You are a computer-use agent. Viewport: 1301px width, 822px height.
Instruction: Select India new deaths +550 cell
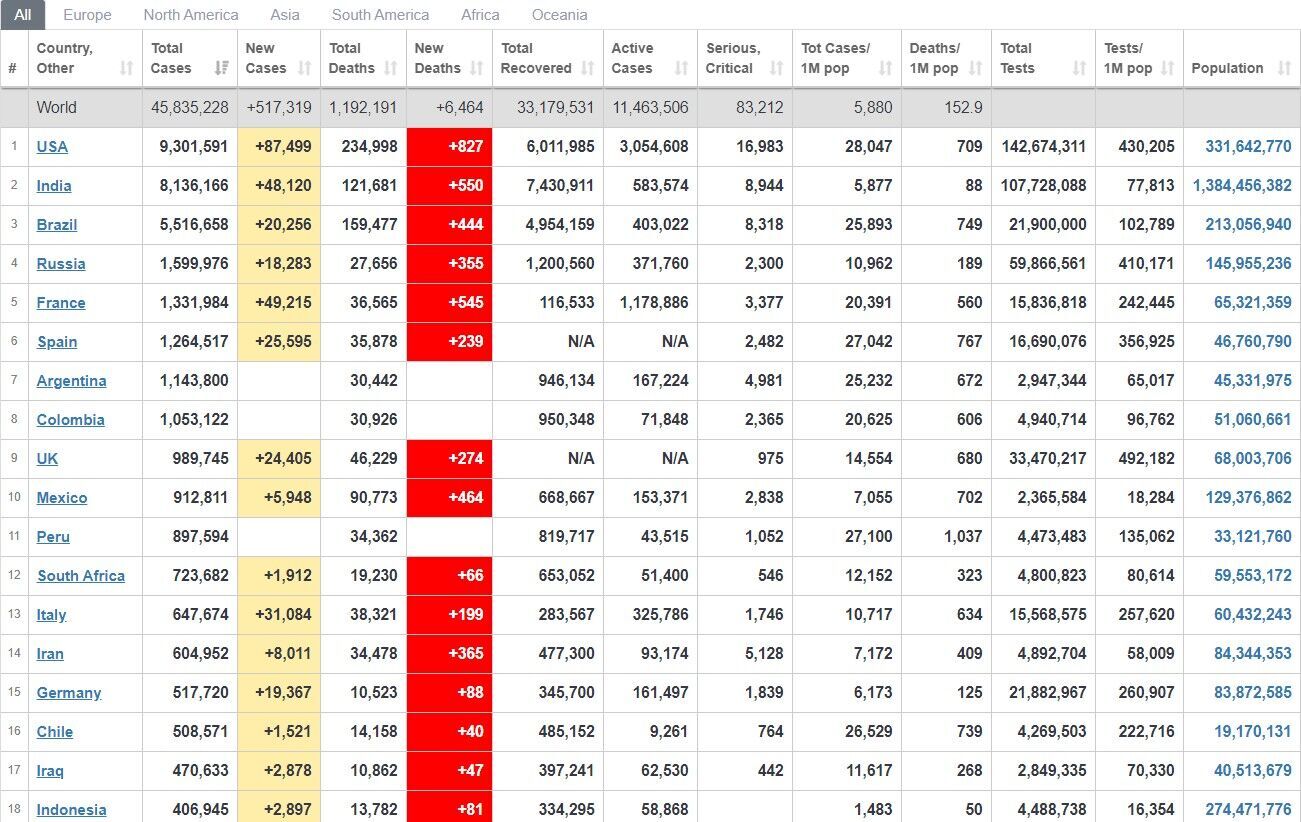click(450, 185)
